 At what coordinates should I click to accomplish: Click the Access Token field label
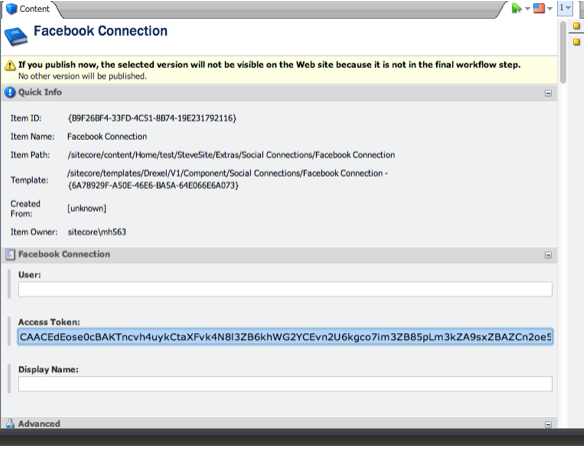[x=49, y=322]
